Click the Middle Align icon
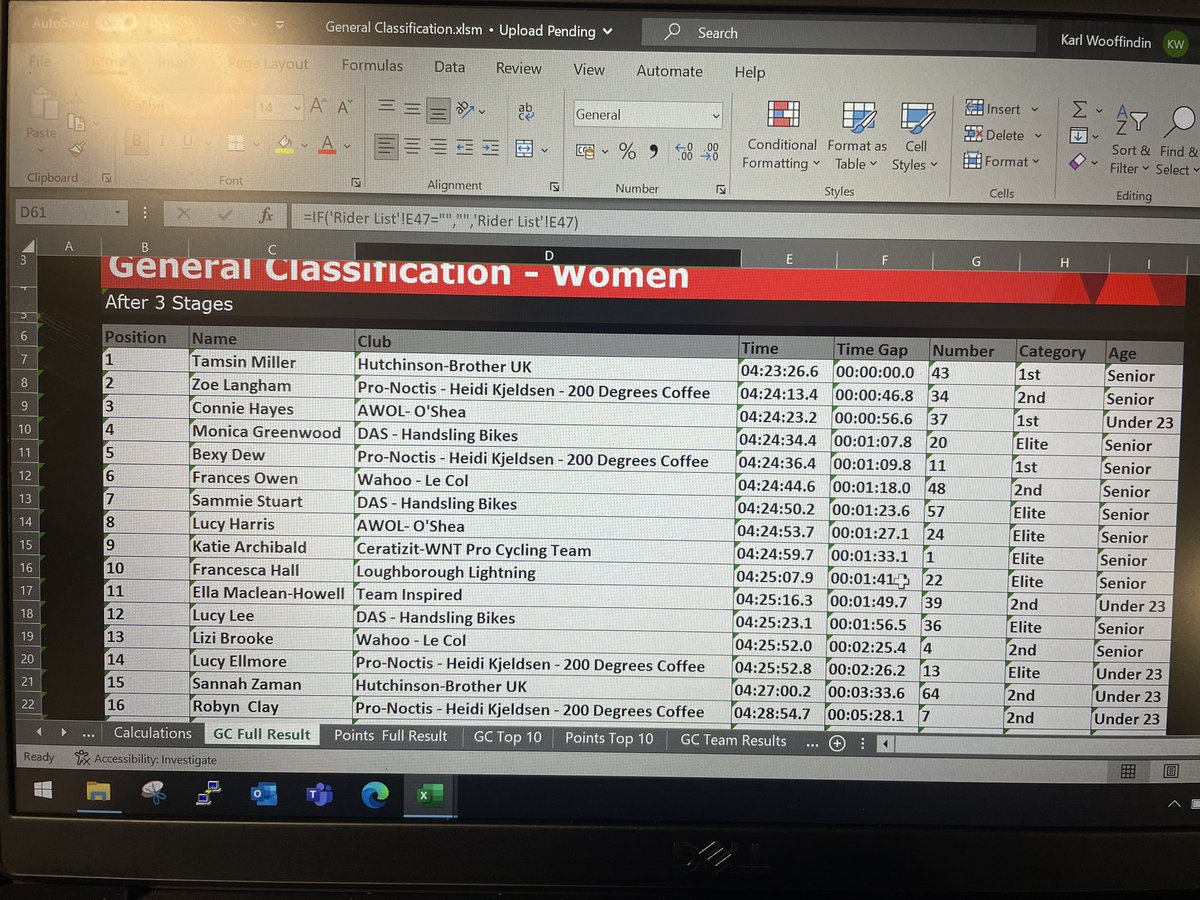Screen dimensions: 1200x900 (412, 109)
